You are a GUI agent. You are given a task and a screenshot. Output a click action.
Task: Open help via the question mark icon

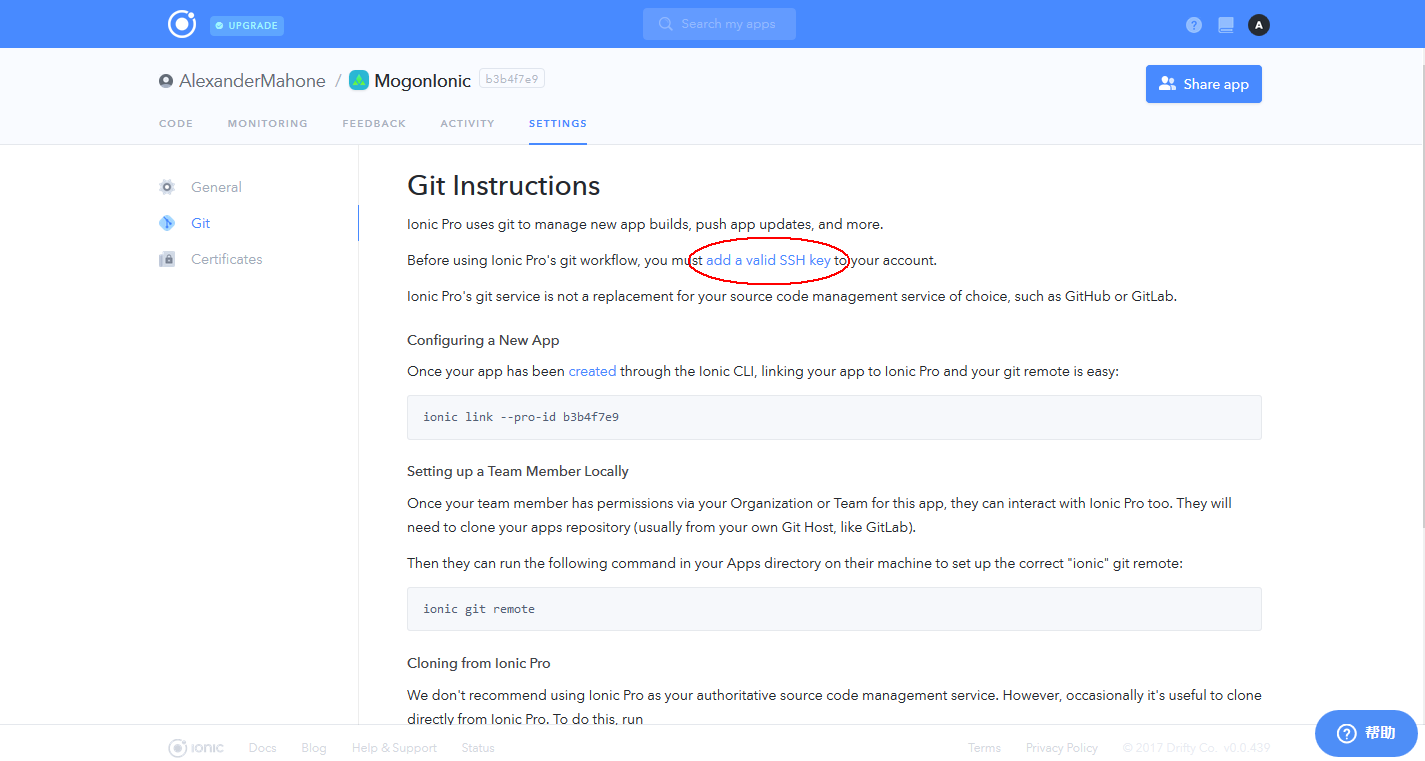pyautogui.click(x=1193, y=24)
